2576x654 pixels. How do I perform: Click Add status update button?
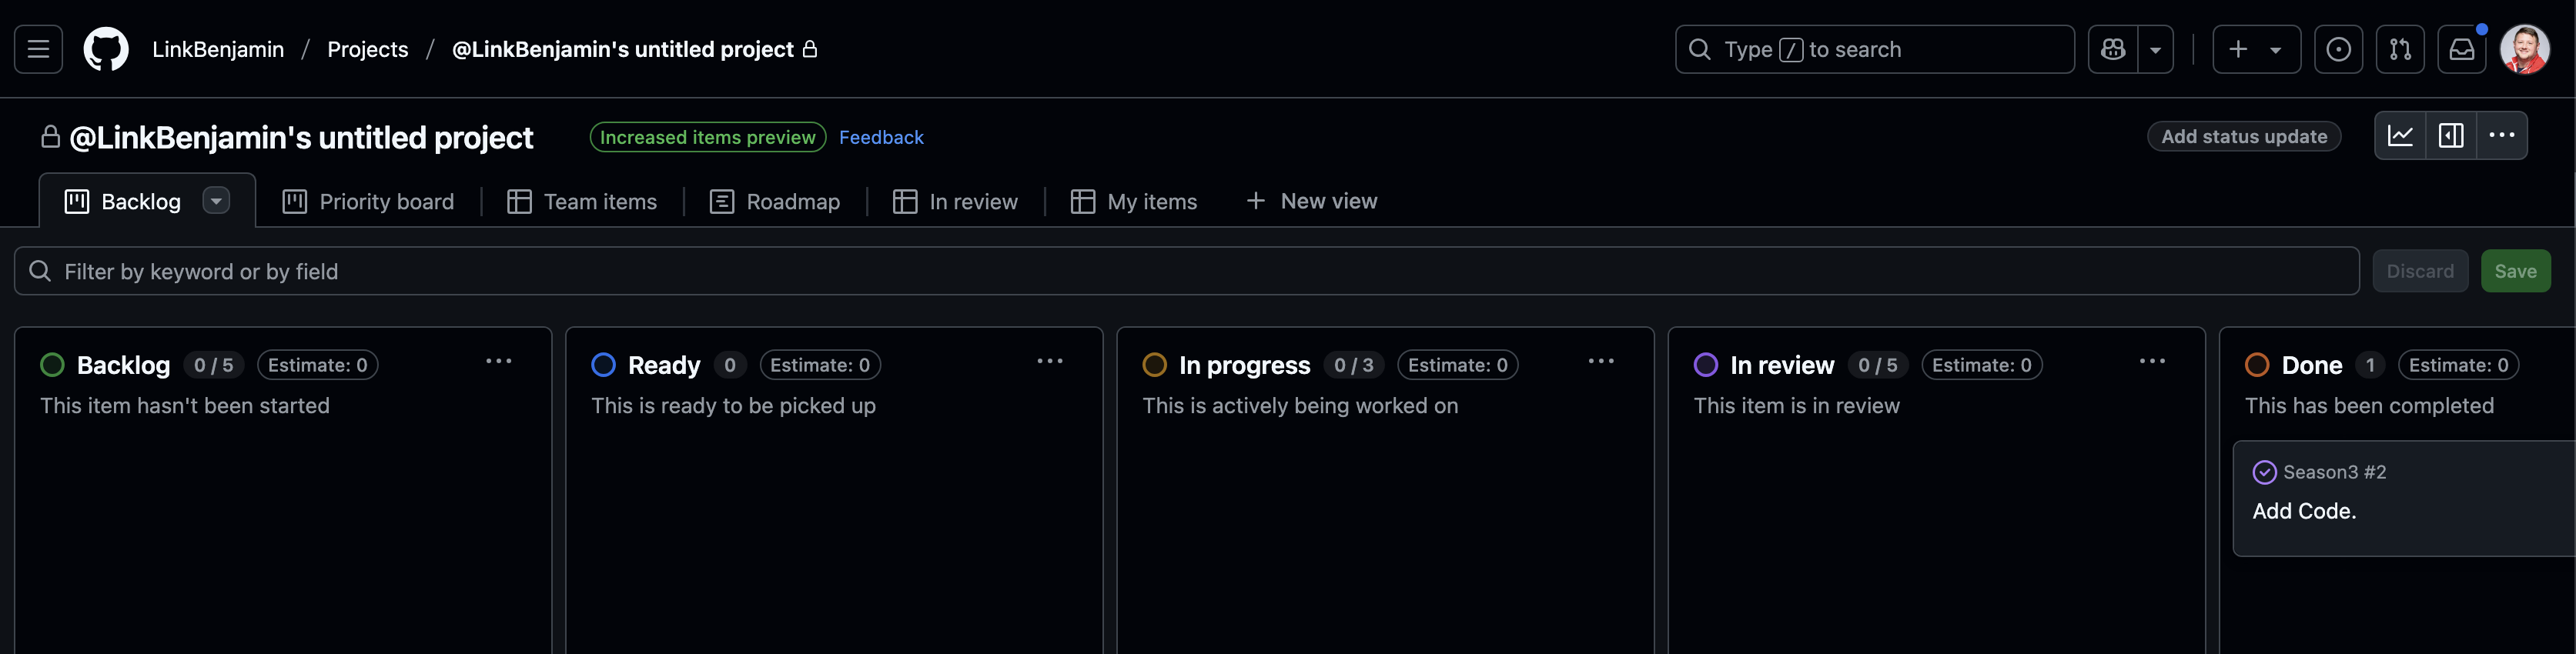point(2244,137)
